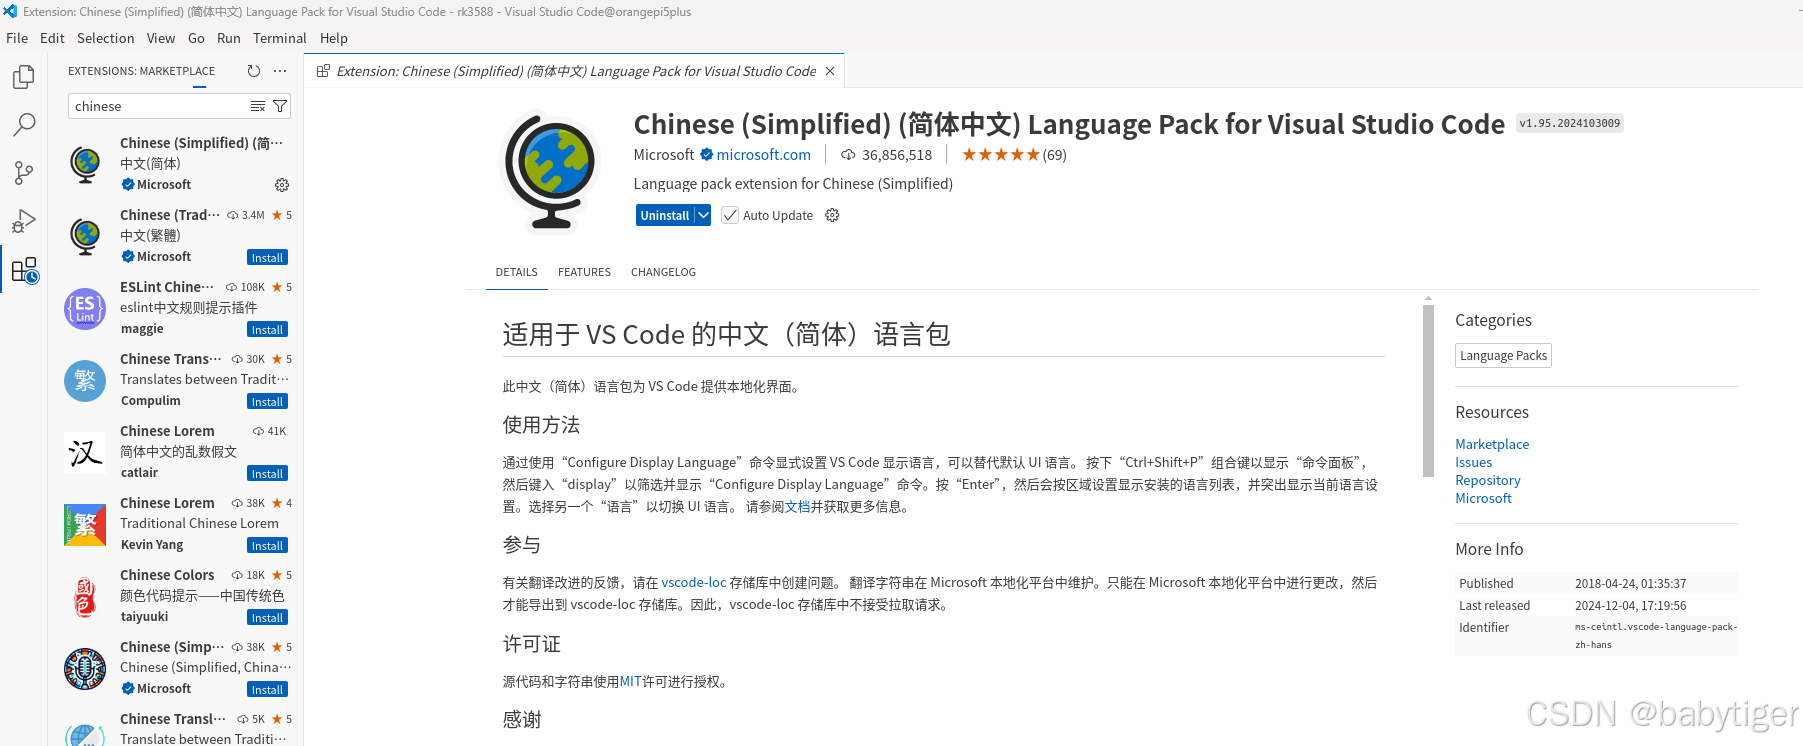Open the filter extensions funnel menu
Image resolution: width=1803 pixels, height=746 pixels.
pos(280,106)
